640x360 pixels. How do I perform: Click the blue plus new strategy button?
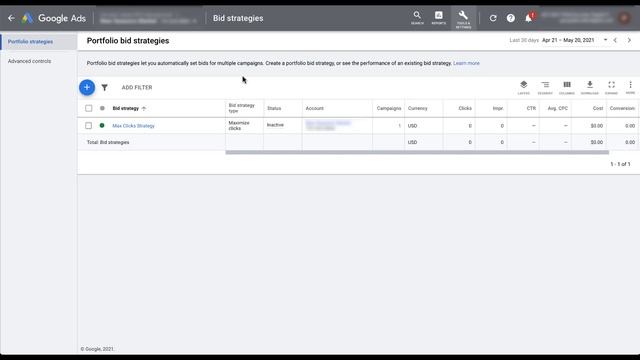point(87,87)
